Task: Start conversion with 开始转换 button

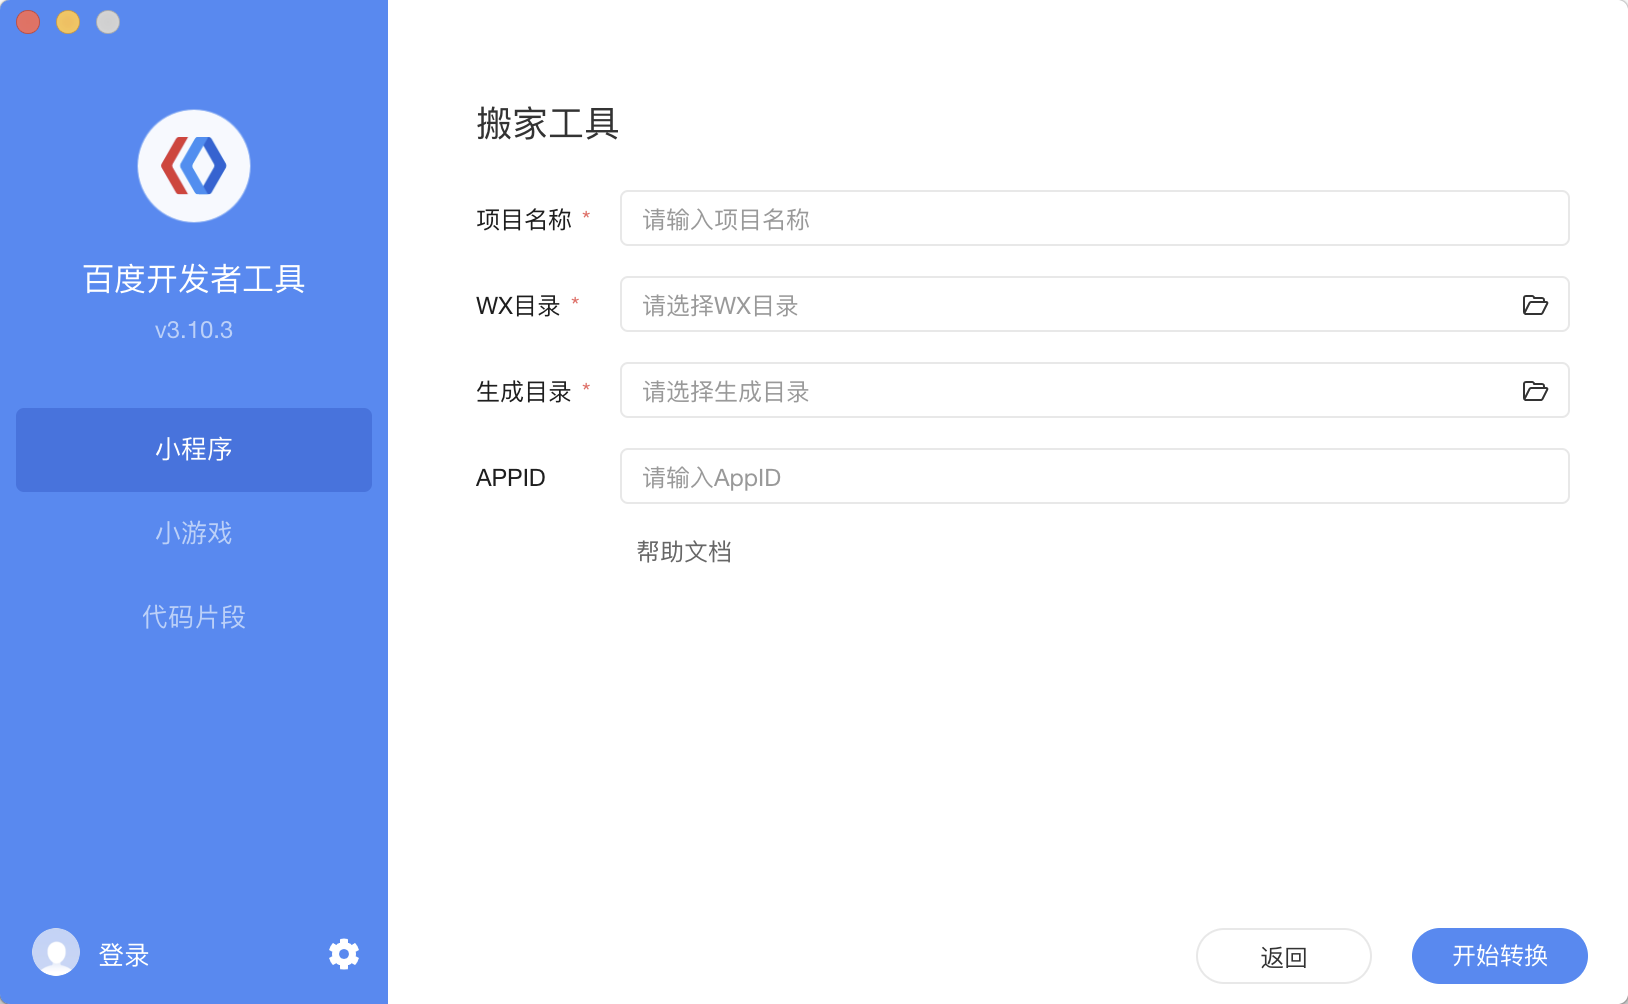Action: 1499,956
